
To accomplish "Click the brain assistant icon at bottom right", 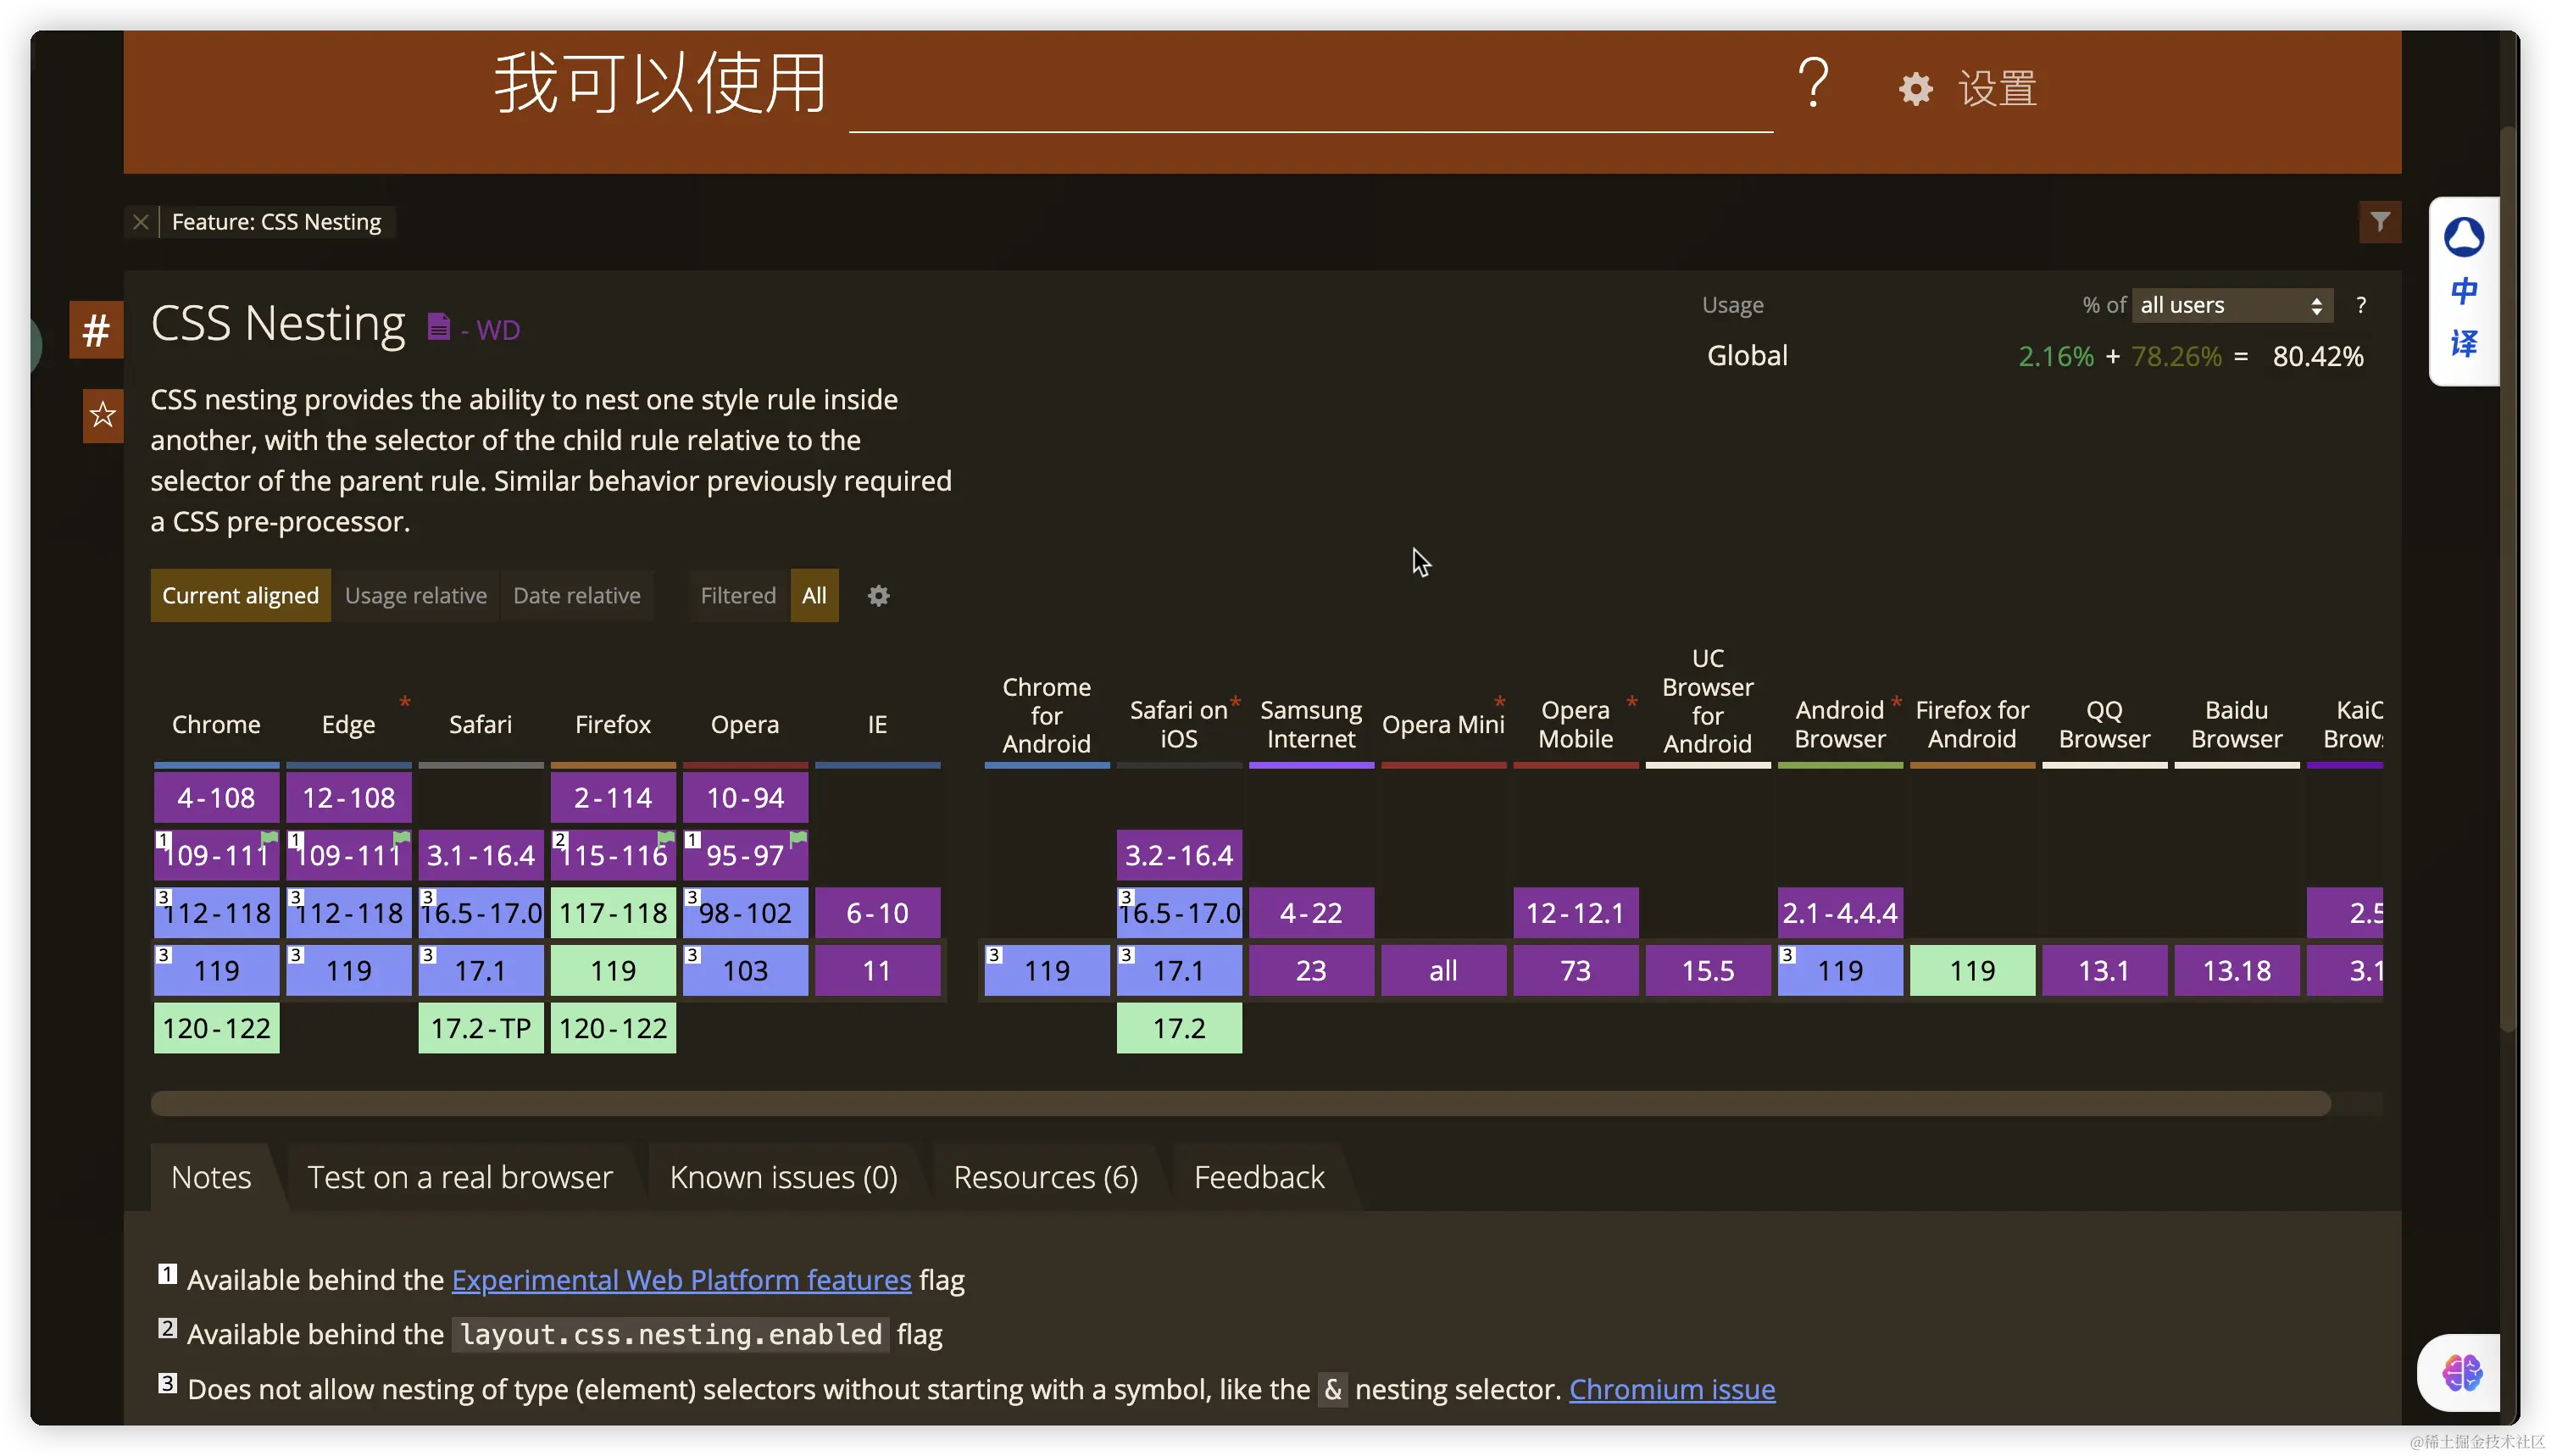I will 2461,1372.
